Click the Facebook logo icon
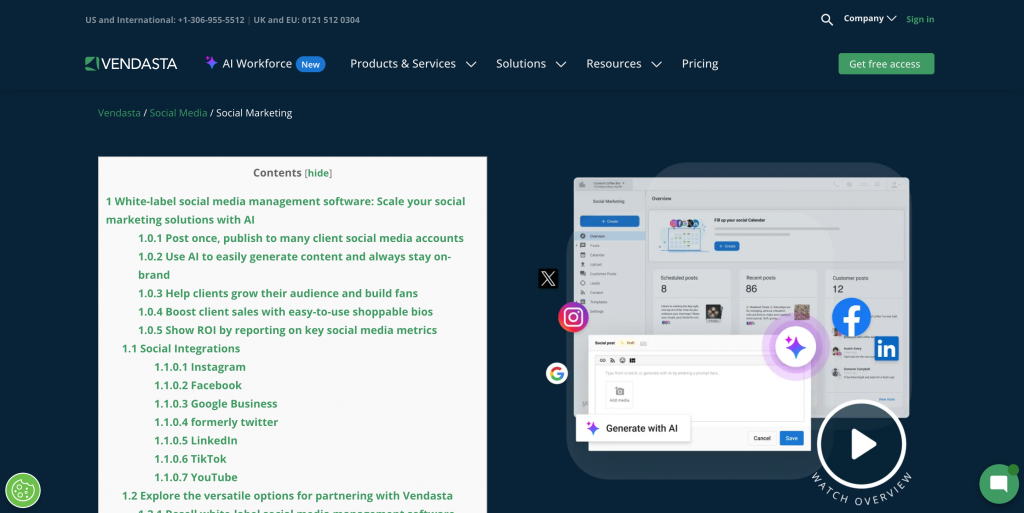 (851, 317)
